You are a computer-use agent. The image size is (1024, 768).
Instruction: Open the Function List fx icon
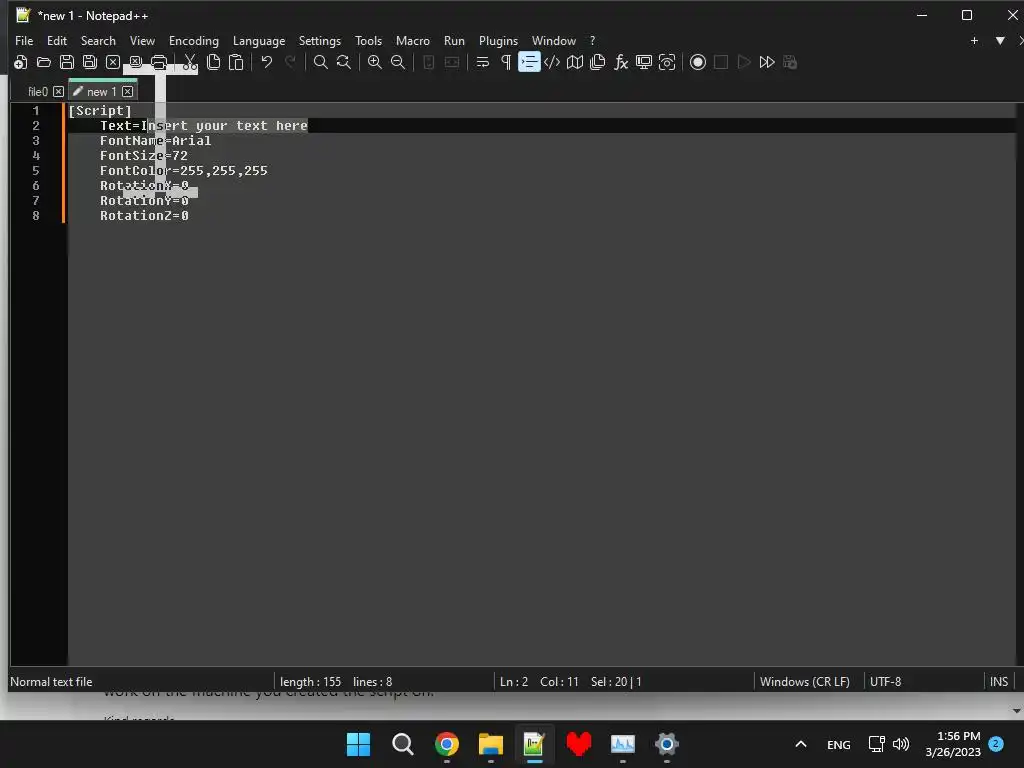pyautogui.click(x=620, y=62)
